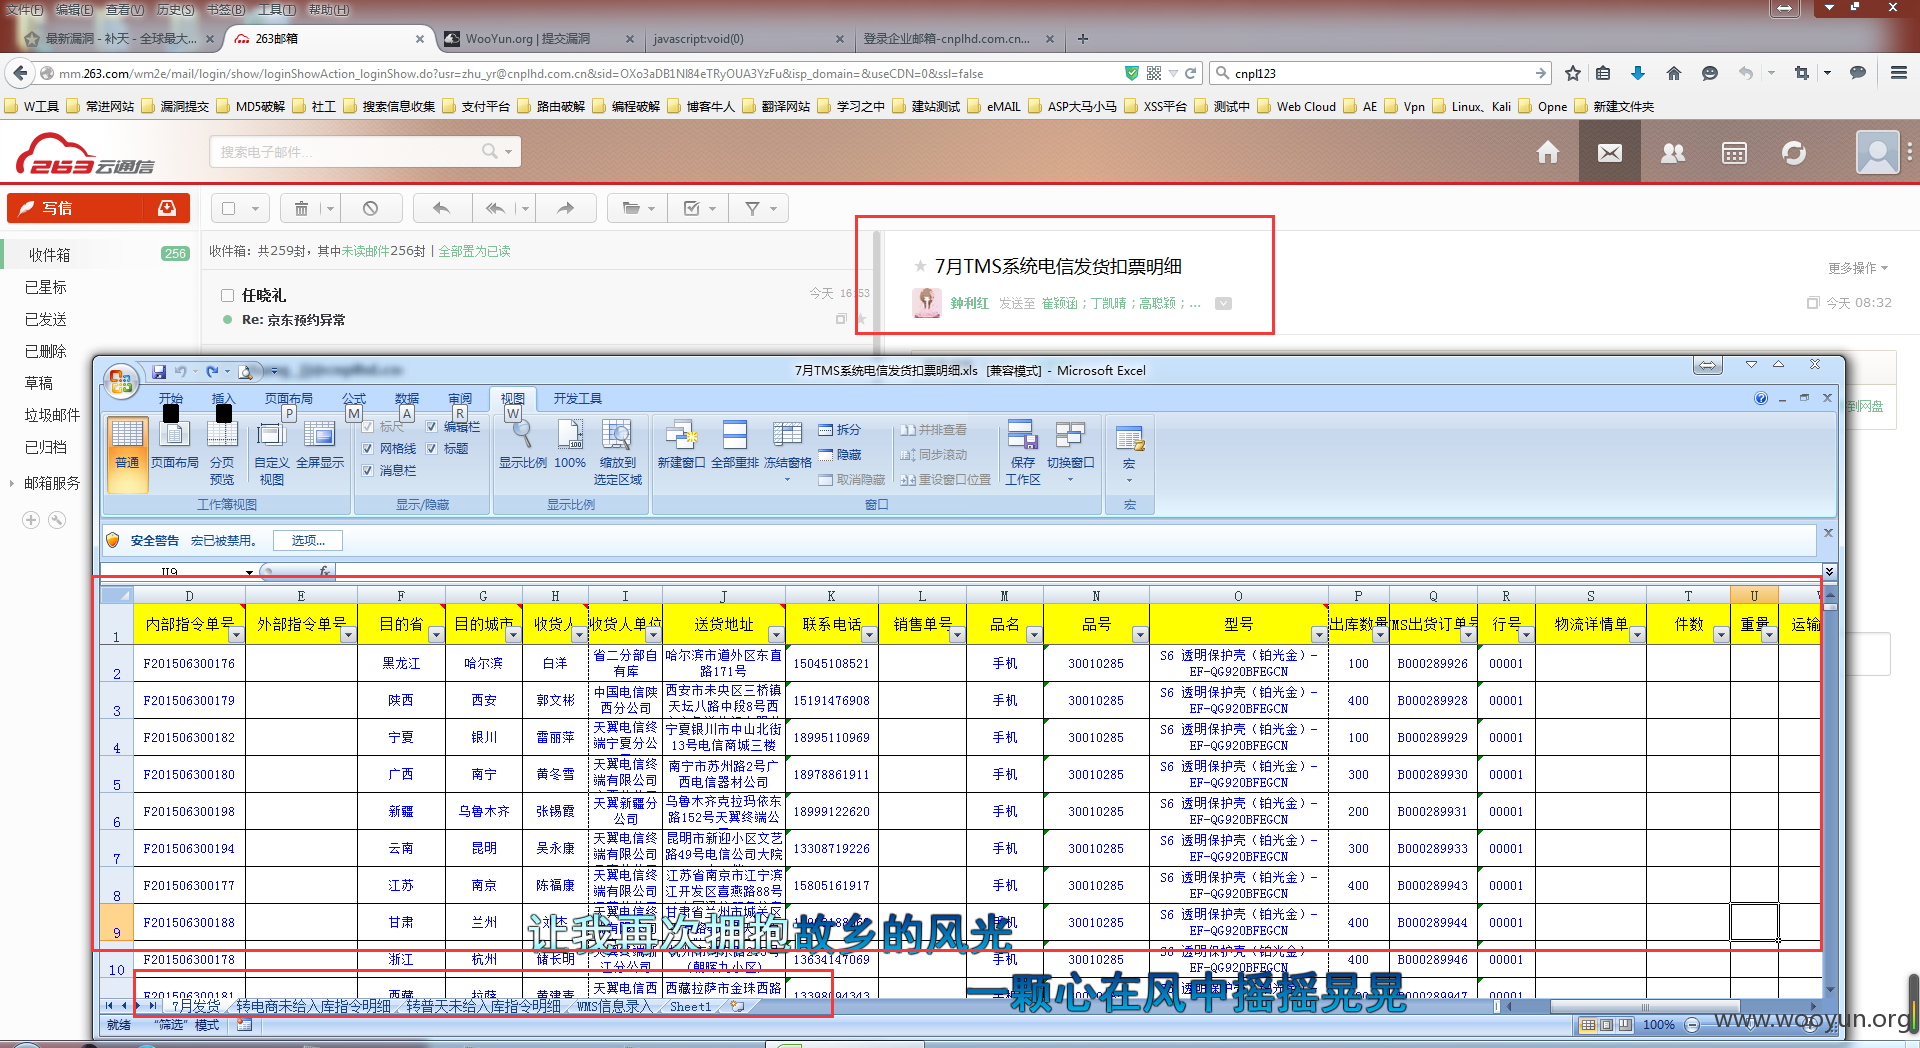Open 垃圾邮件 spam folder
The image size is (1920, 1048).
click(52, 415)
